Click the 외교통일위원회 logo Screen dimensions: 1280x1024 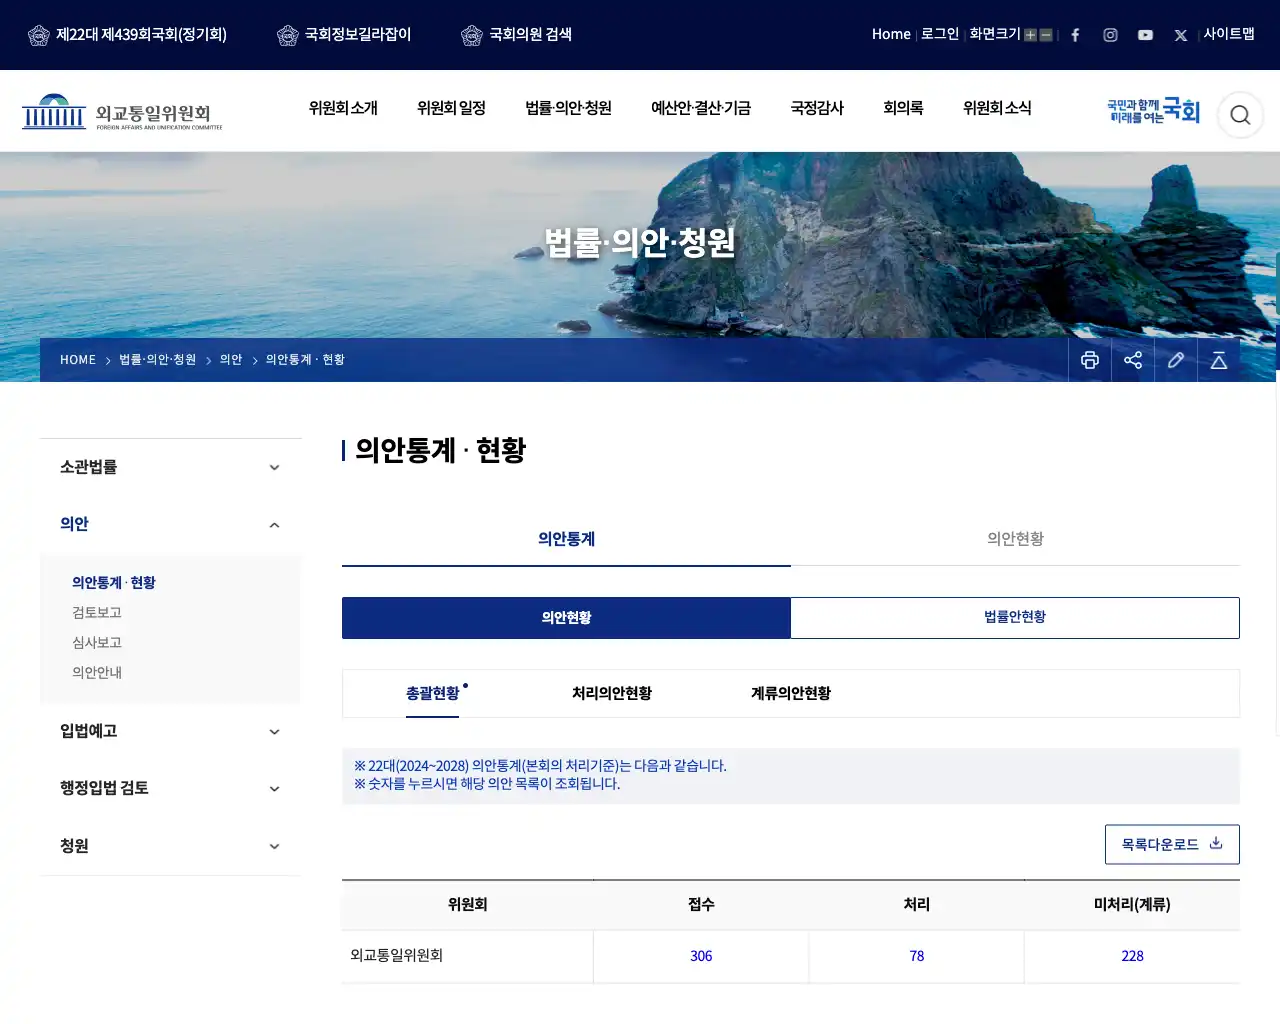pyautogui.click(x=122, y=113)
